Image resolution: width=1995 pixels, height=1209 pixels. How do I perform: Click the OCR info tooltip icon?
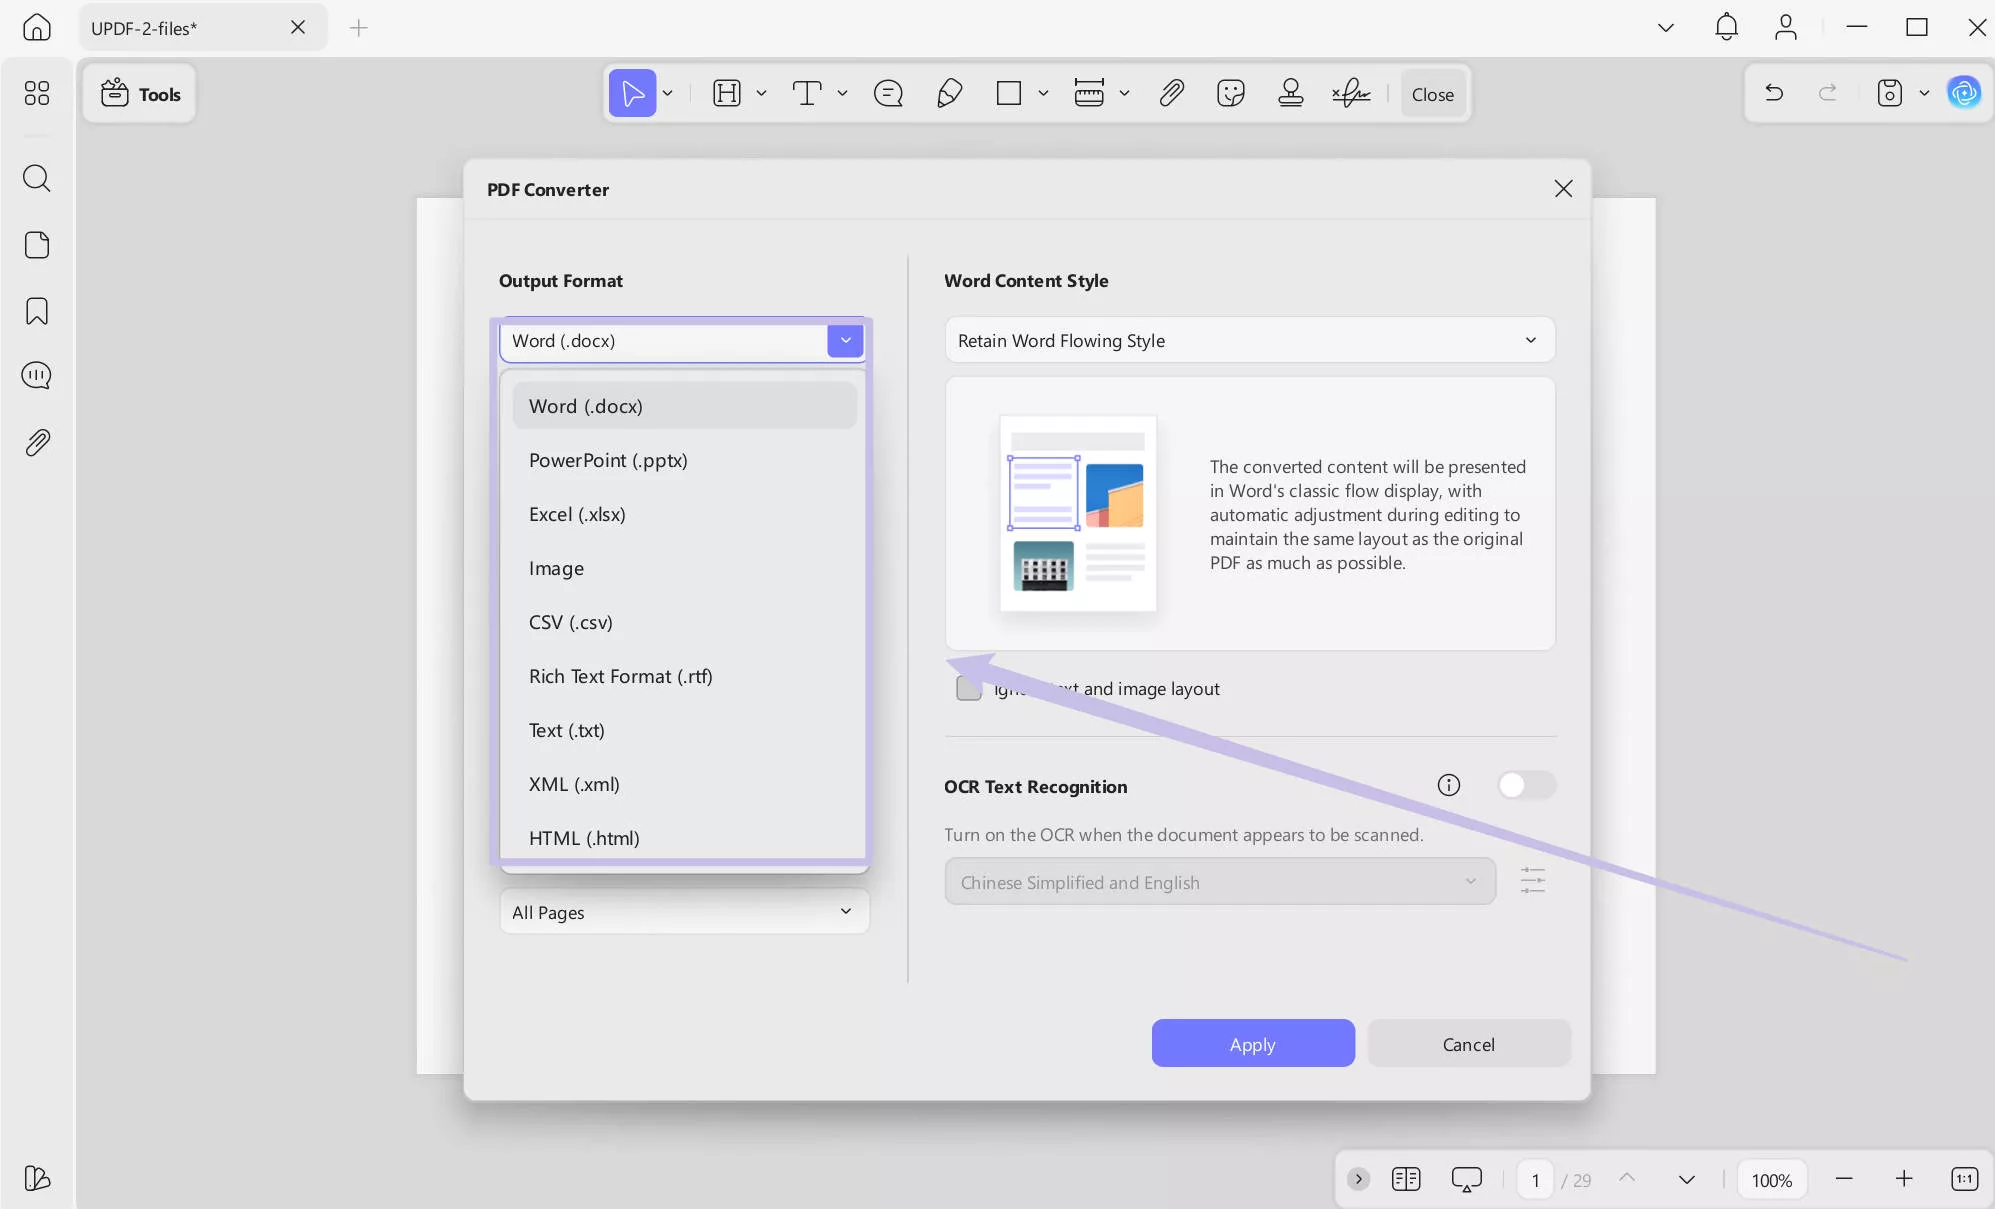(1449, 785)
